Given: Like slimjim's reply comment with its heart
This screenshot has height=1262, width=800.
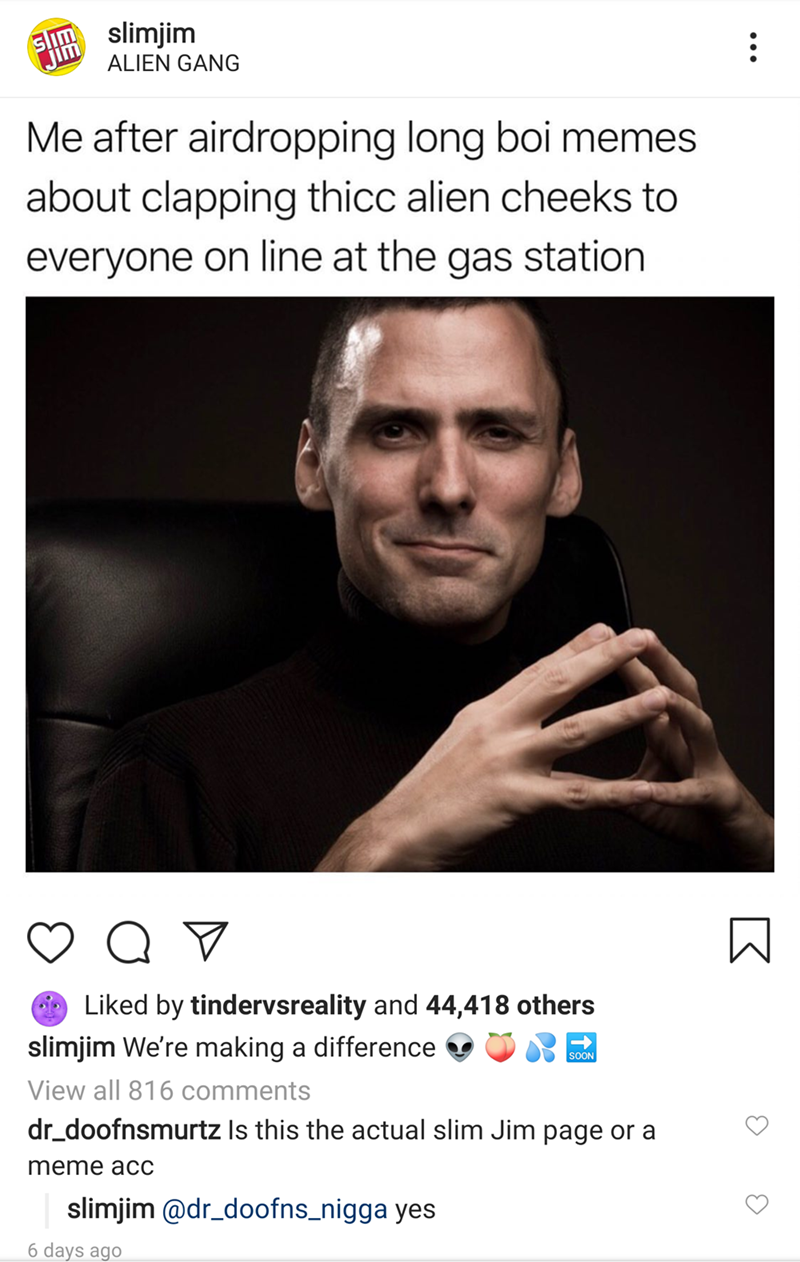Looking at the screenshot, I should pos(757,1204).
